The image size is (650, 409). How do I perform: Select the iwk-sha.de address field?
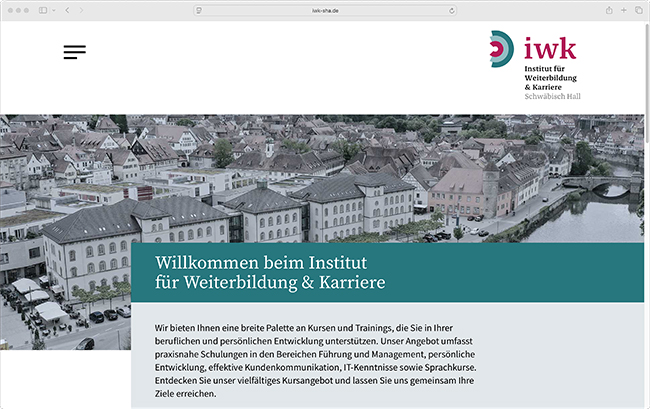point(325,10)
